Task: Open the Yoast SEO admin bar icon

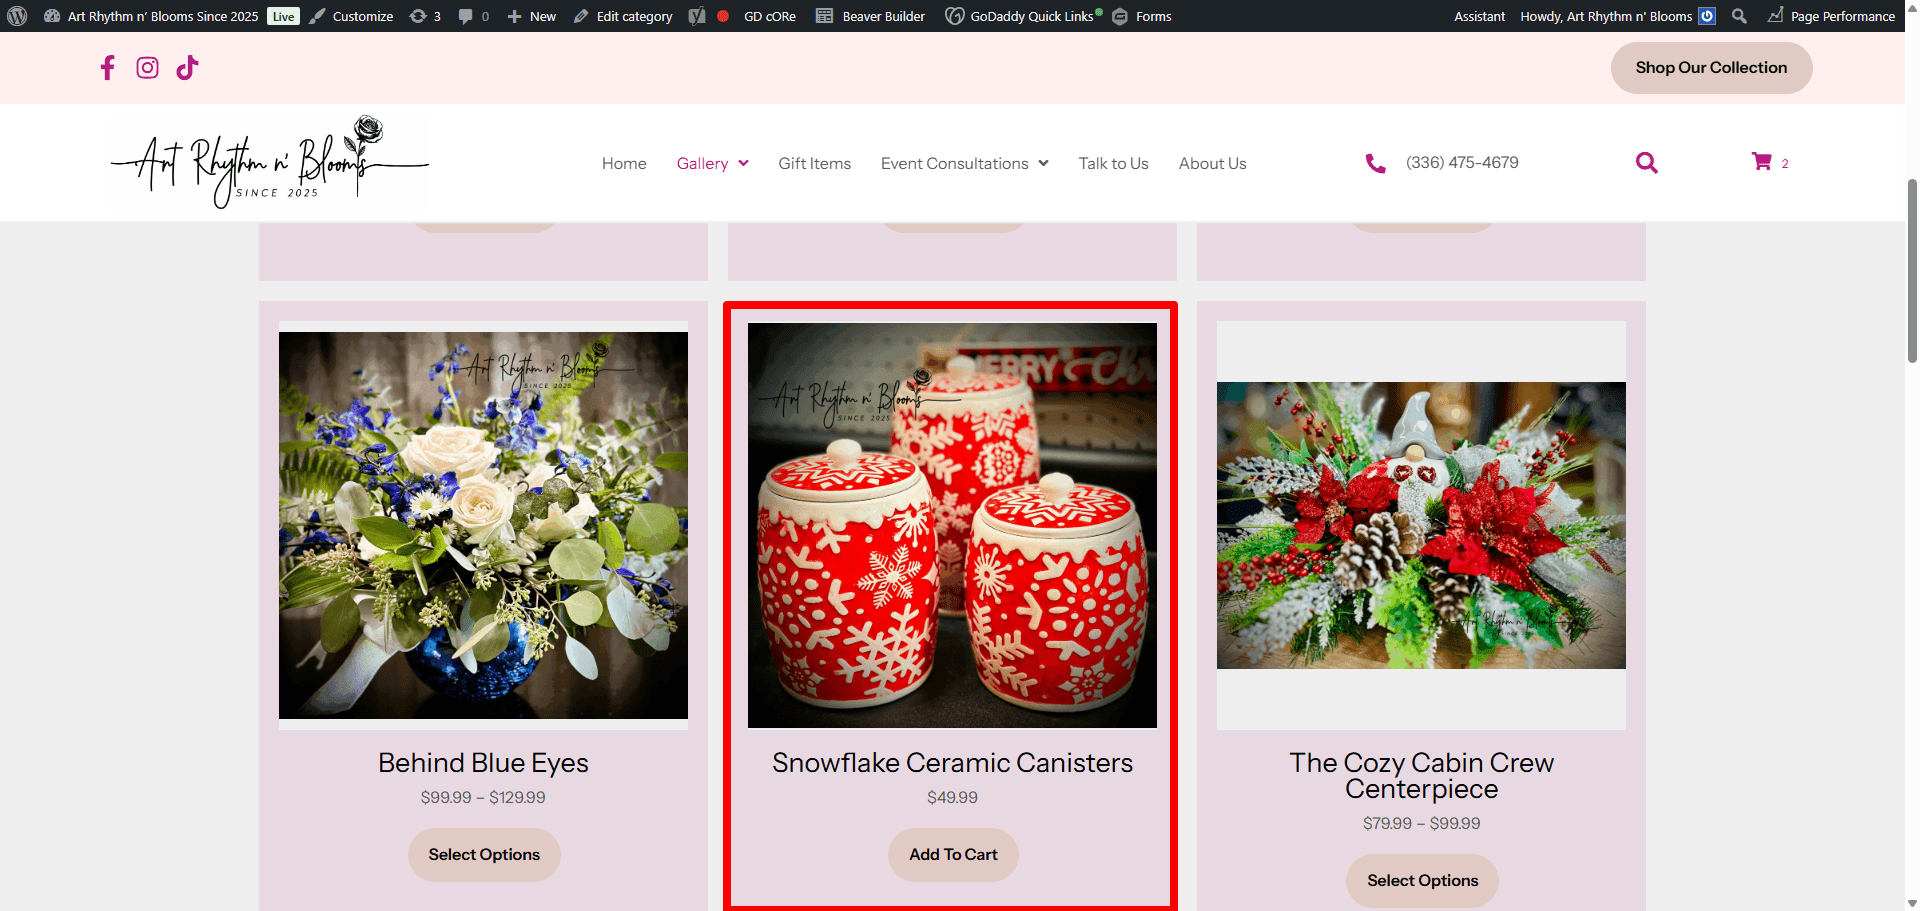Action: coord(697,16)
